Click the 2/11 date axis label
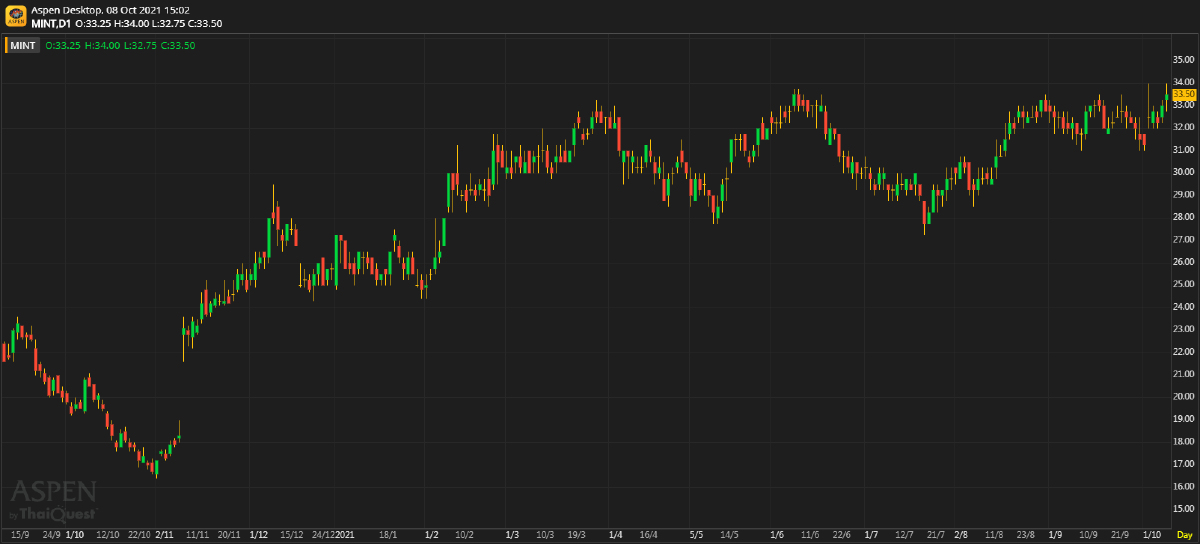The height and width of the screenshot is (544, 1200). click(x=165, y=535)
